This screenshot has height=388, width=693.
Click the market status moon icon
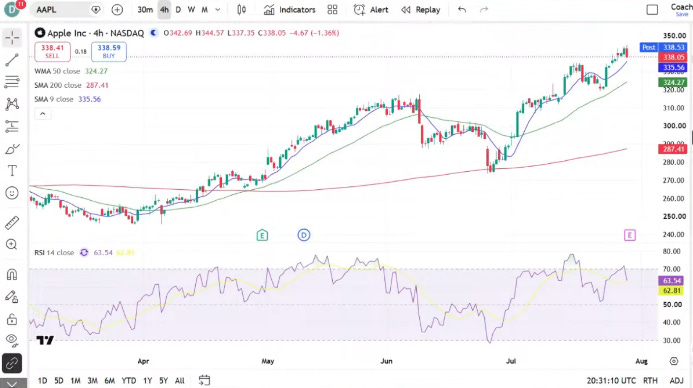(154, 33)
